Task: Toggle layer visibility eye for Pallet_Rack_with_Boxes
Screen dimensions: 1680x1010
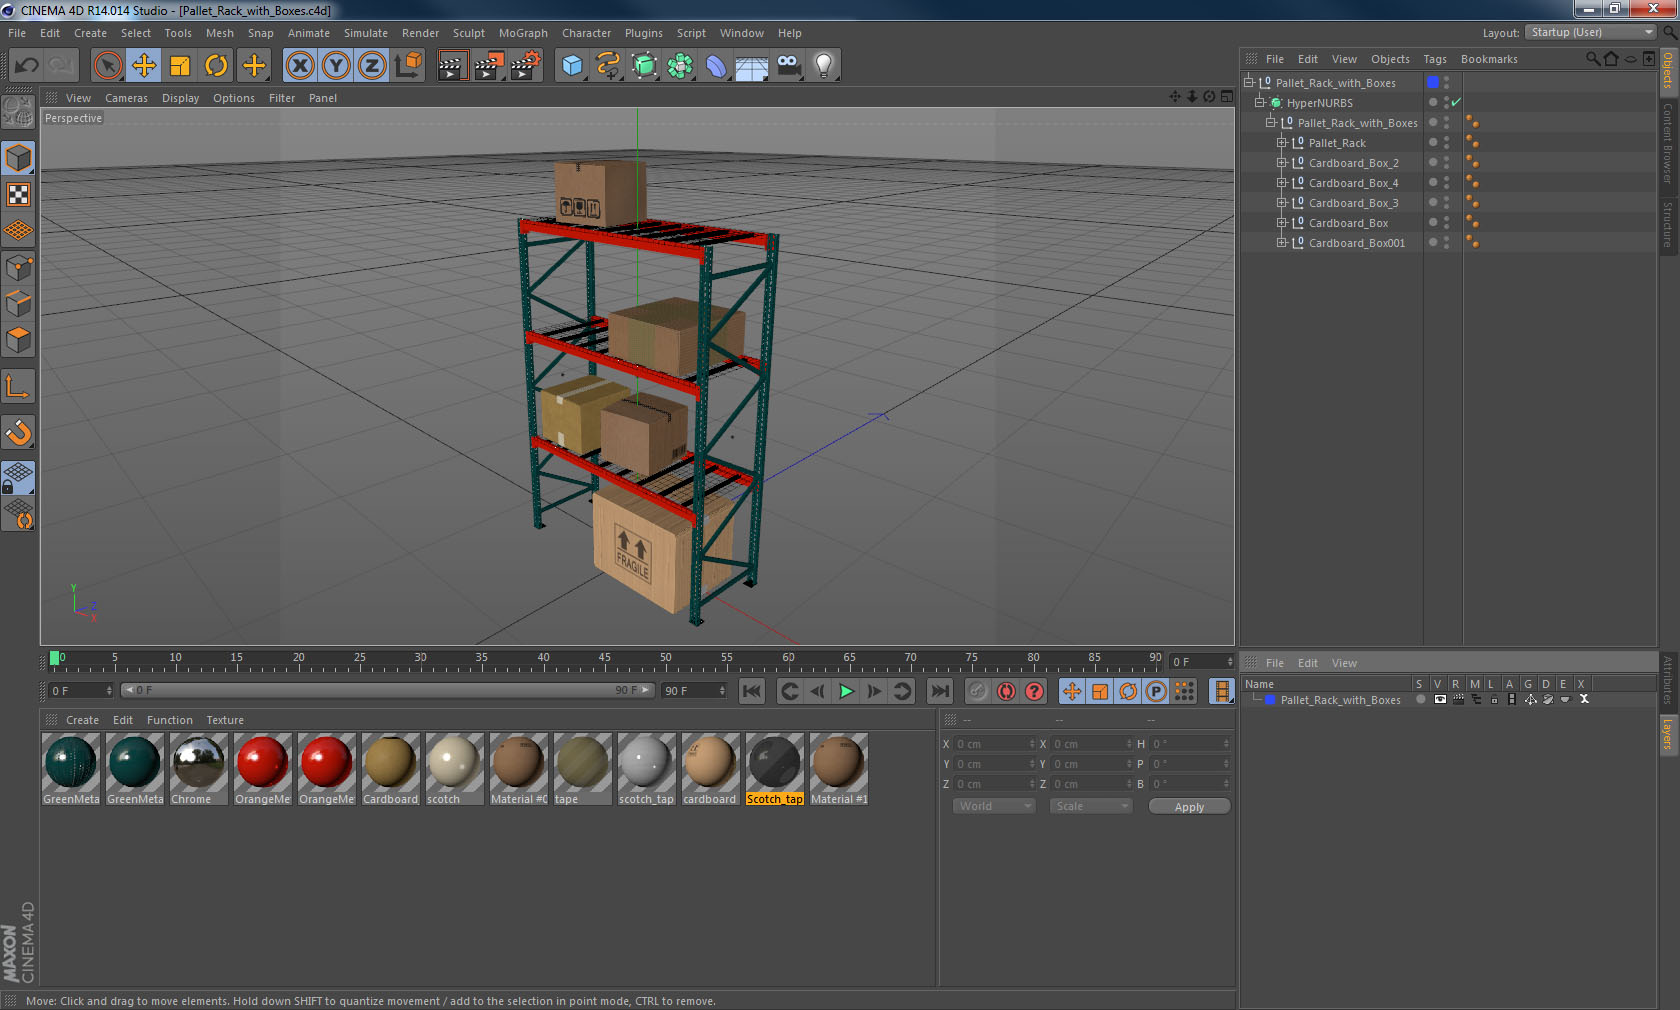Action: click(1440, 700)
